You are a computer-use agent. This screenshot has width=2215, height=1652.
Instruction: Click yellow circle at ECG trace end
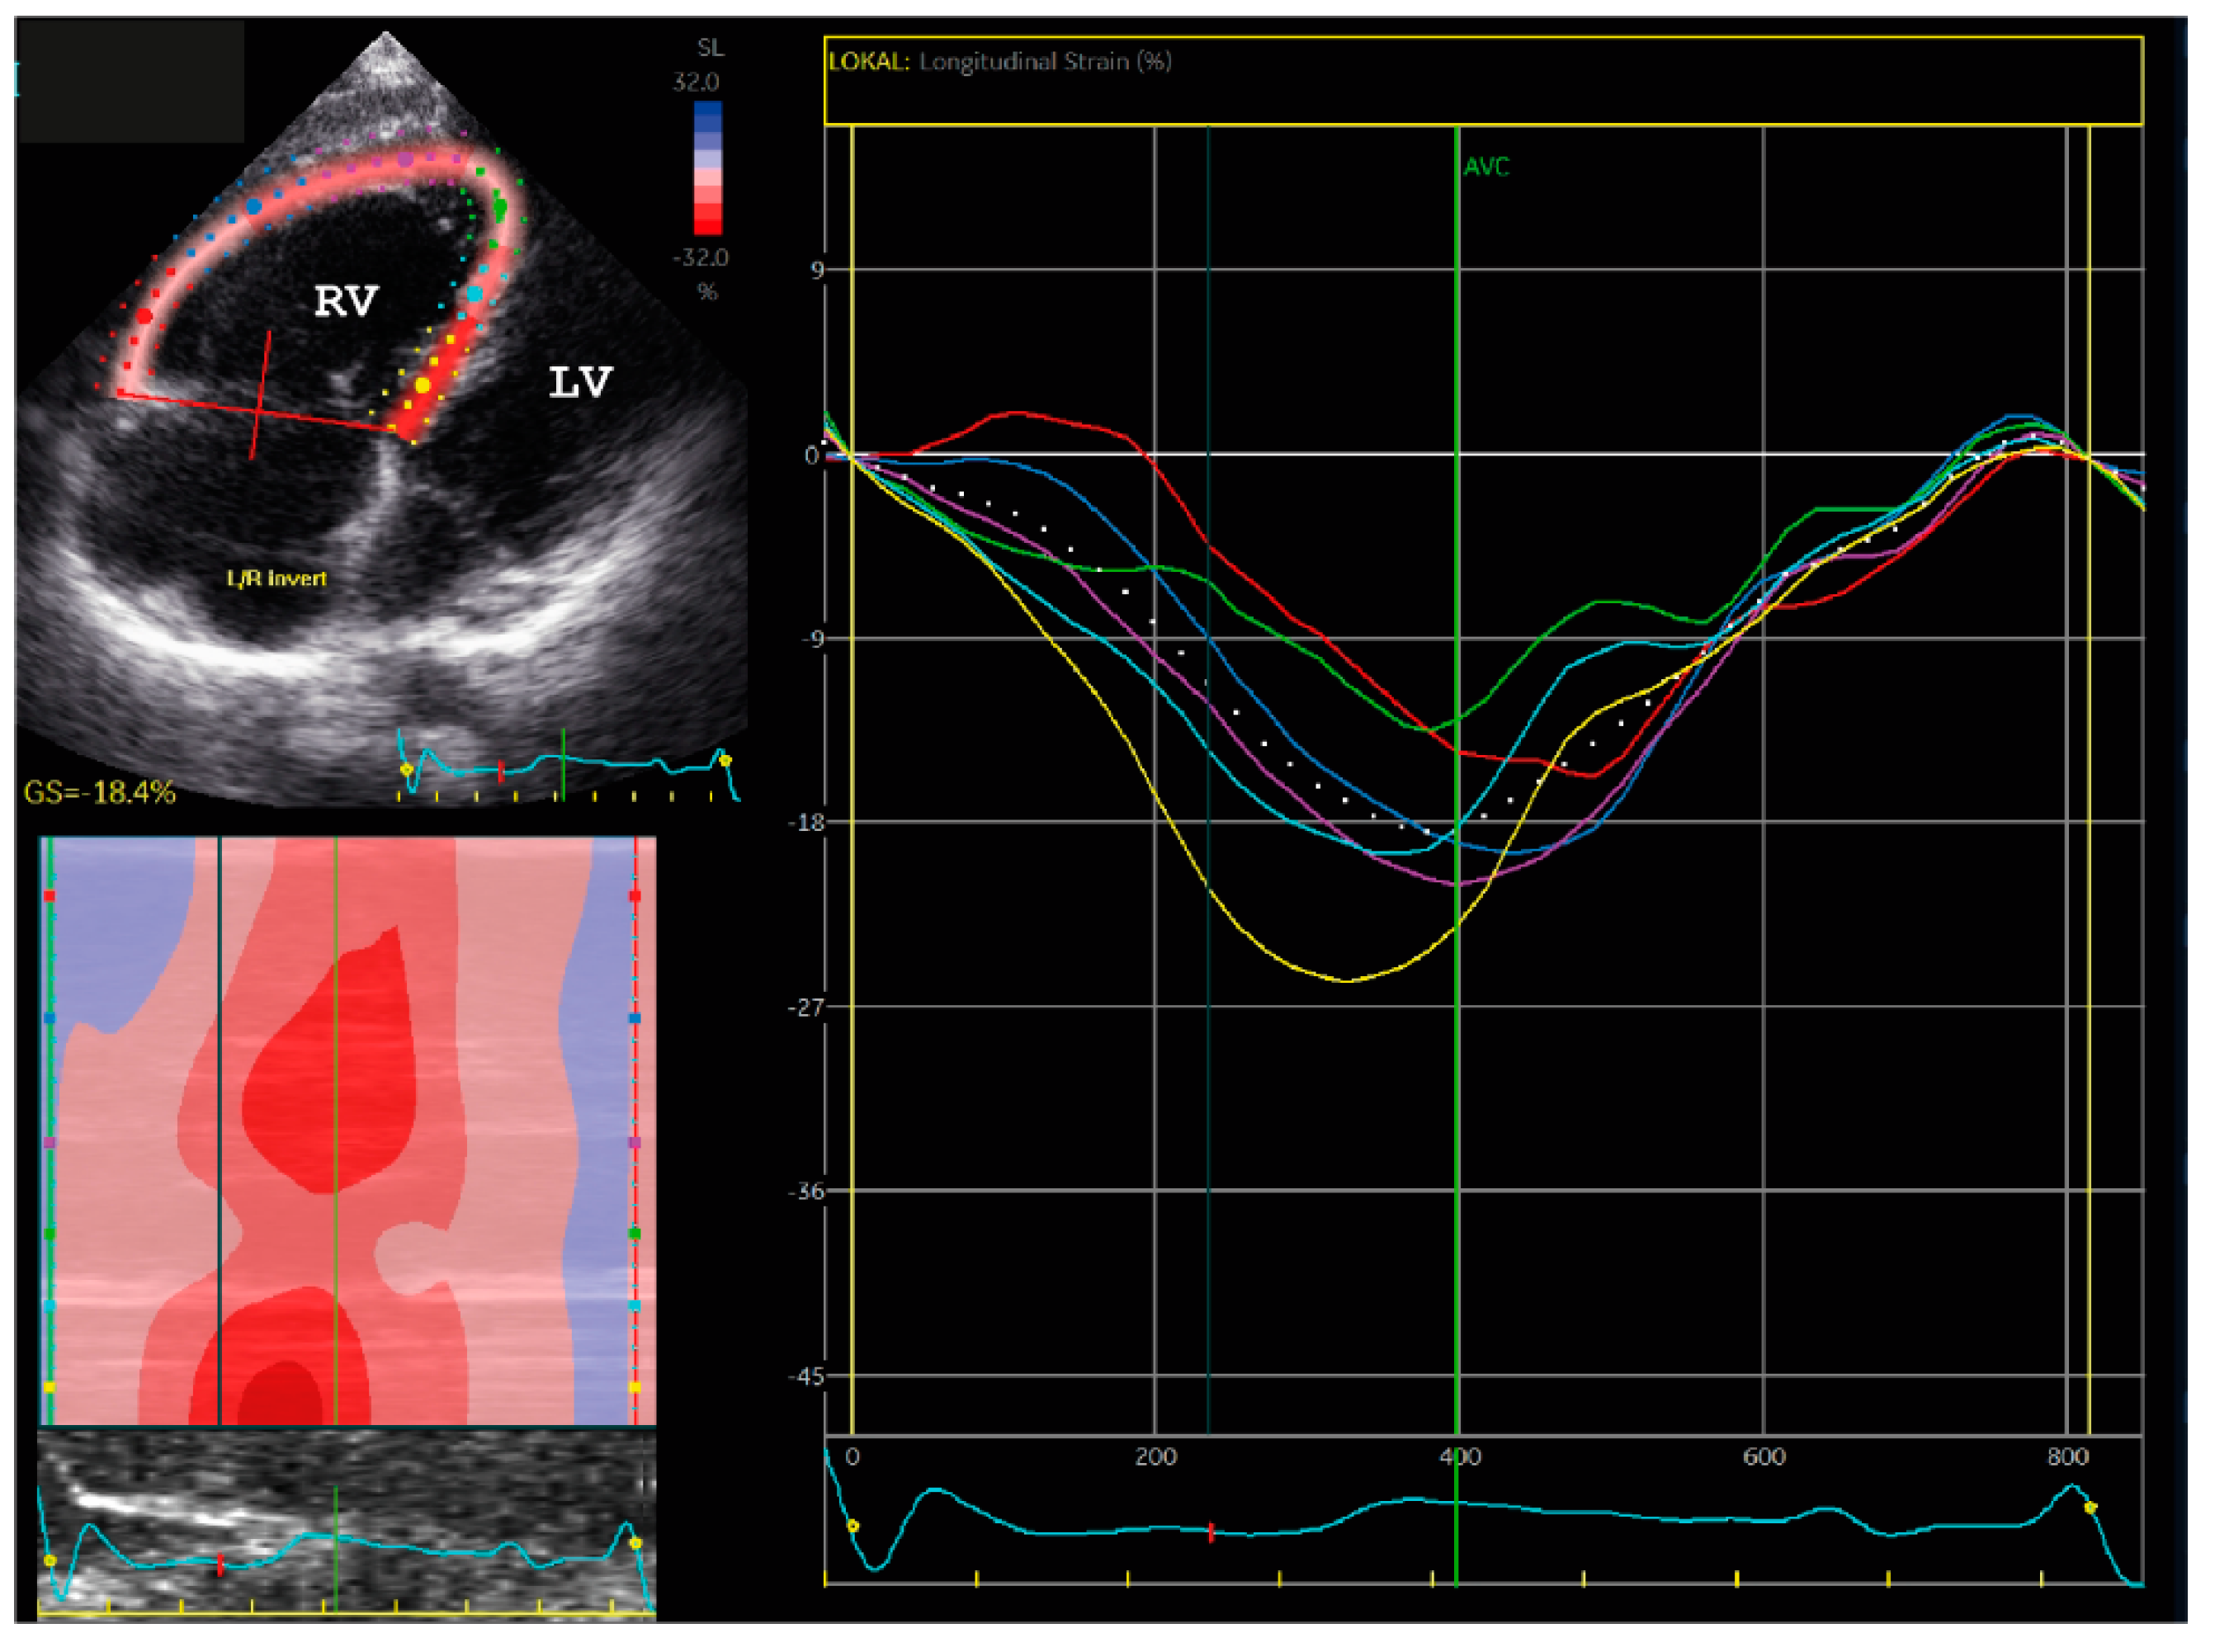pyautogui.click(x=2090, y=1507)
